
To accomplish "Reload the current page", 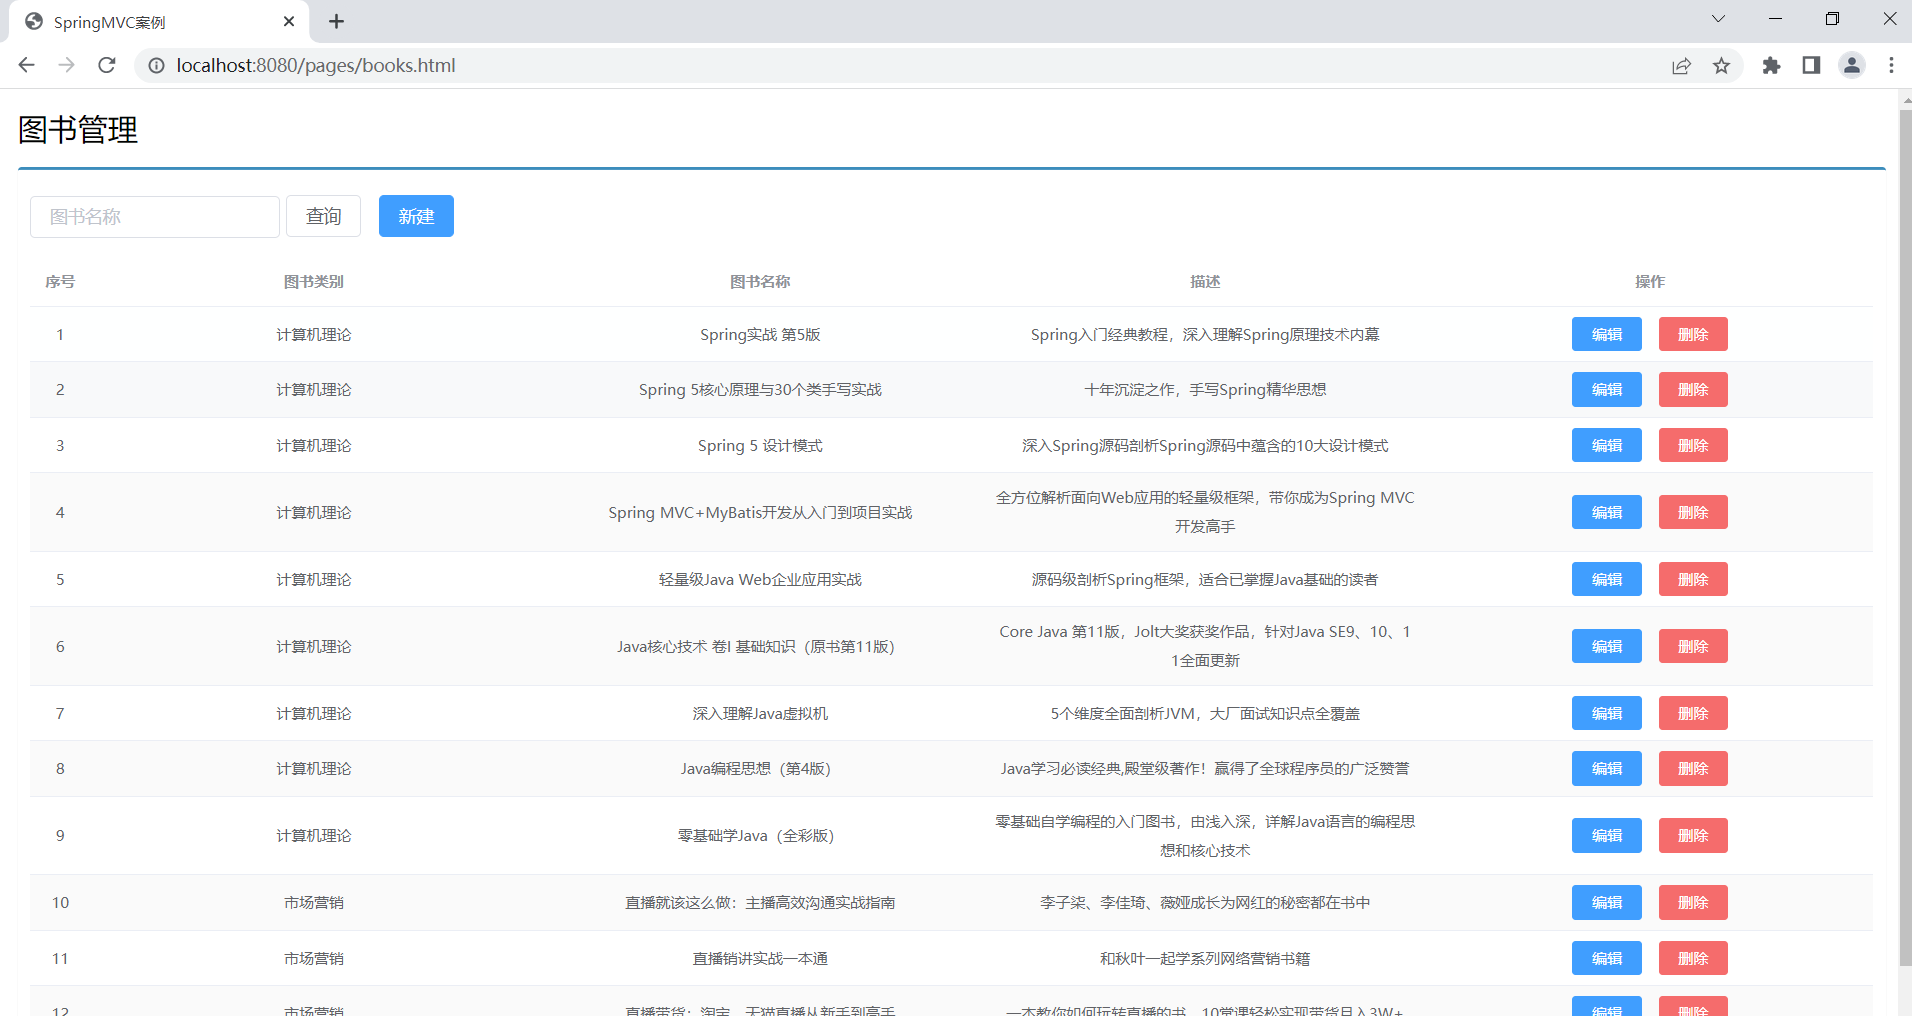I will (x=107, y=65).
